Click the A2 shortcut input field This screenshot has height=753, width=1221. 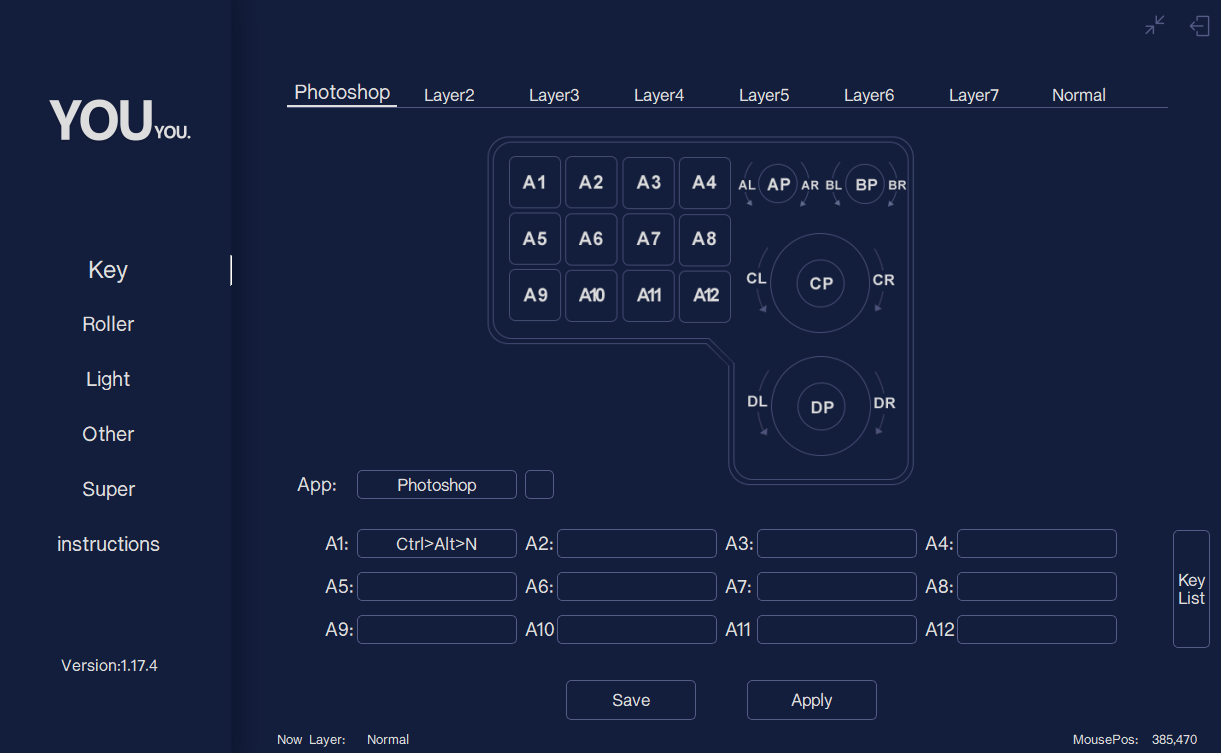coord(637,544)
